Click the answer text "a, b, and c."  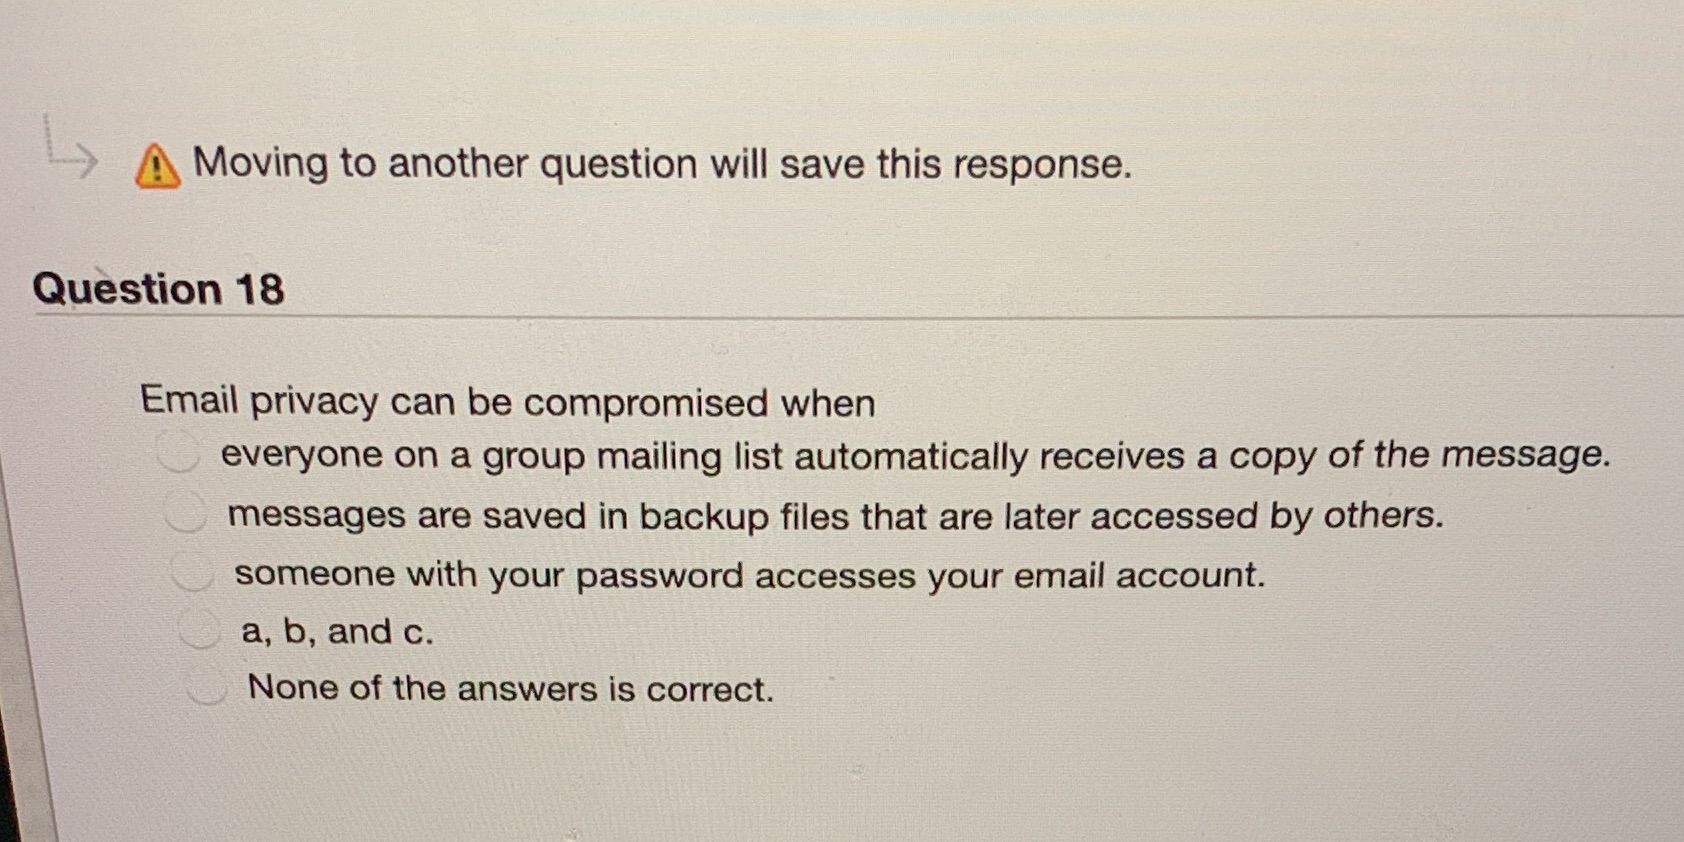[335, 630]
